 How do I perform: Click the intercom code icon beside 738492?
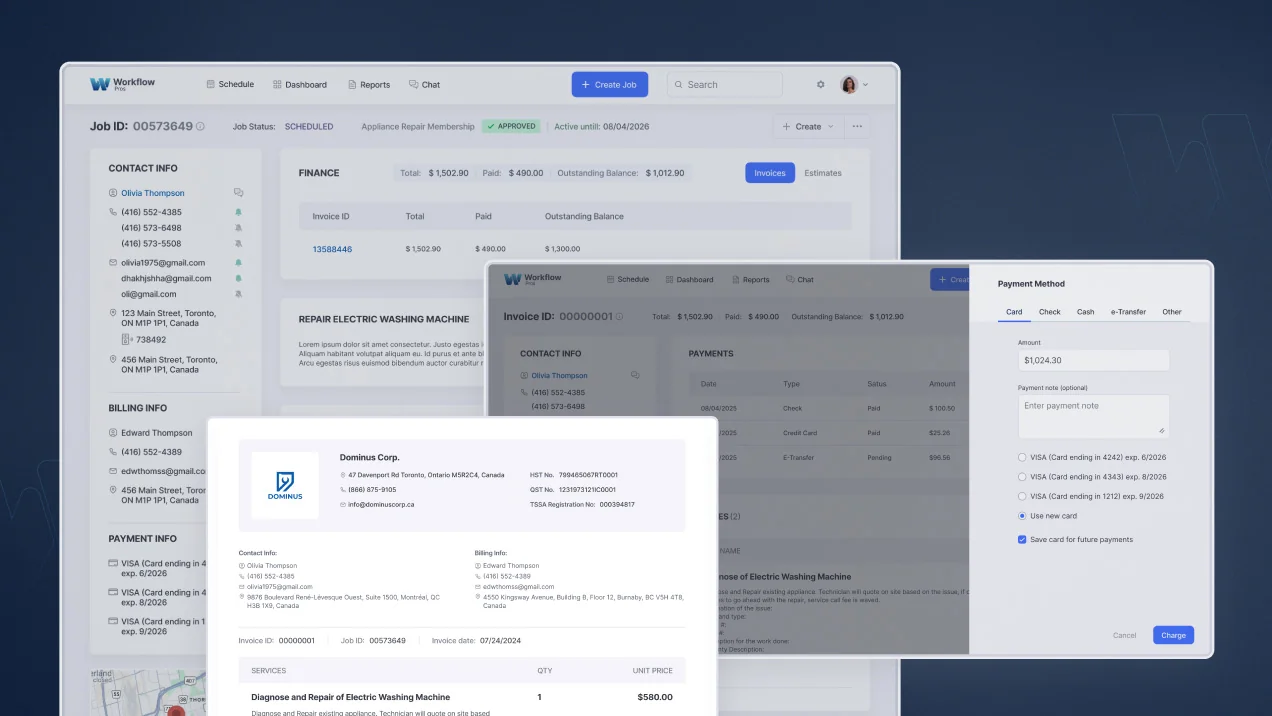point(127,339)
